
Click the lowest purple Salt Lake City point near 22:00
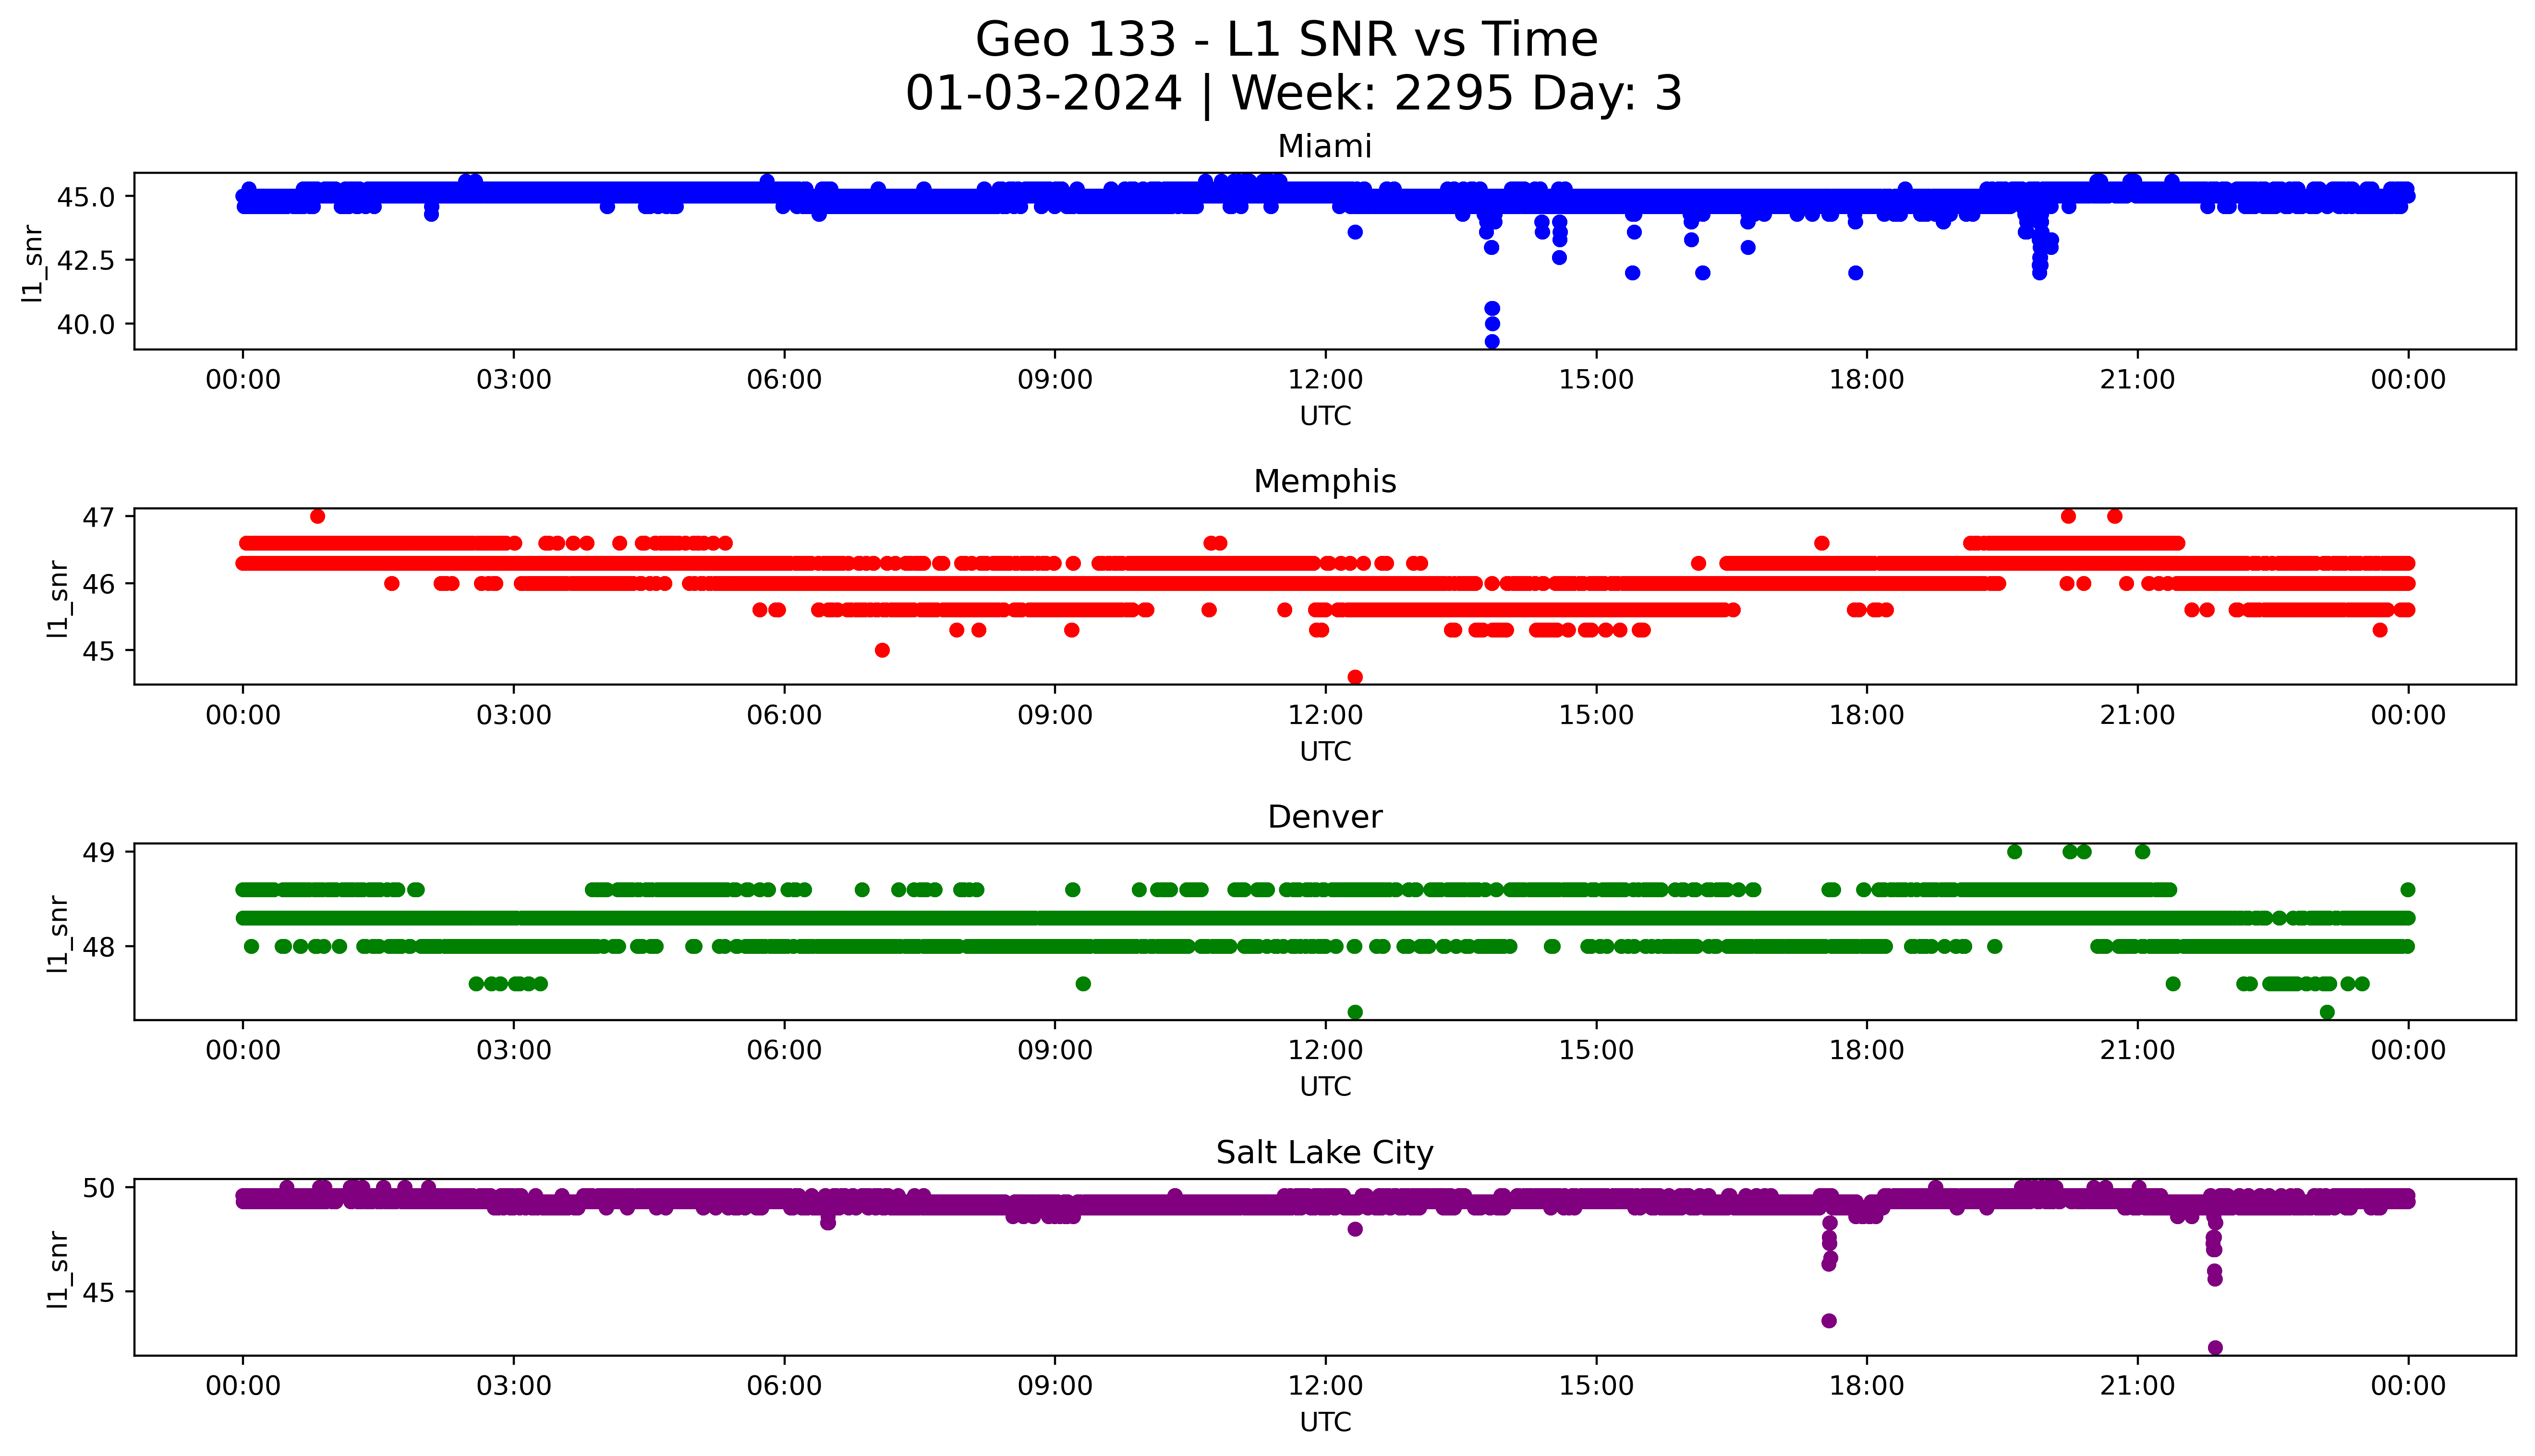2215,1348
